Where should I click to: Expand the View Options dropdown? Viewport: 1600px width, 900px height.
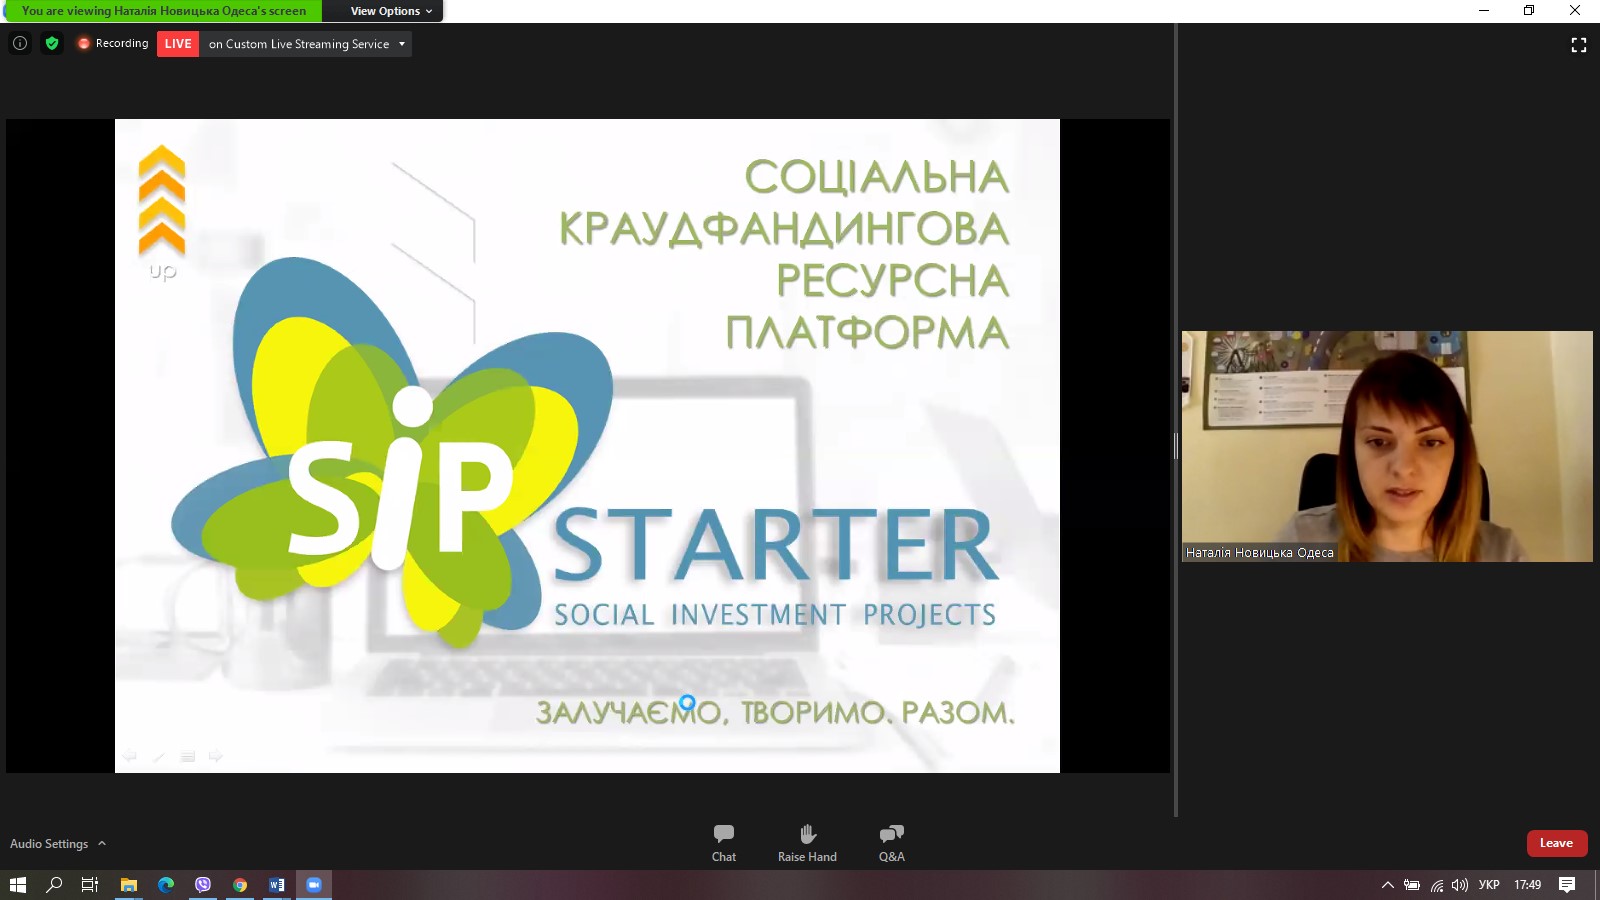[x=391, y=11]
